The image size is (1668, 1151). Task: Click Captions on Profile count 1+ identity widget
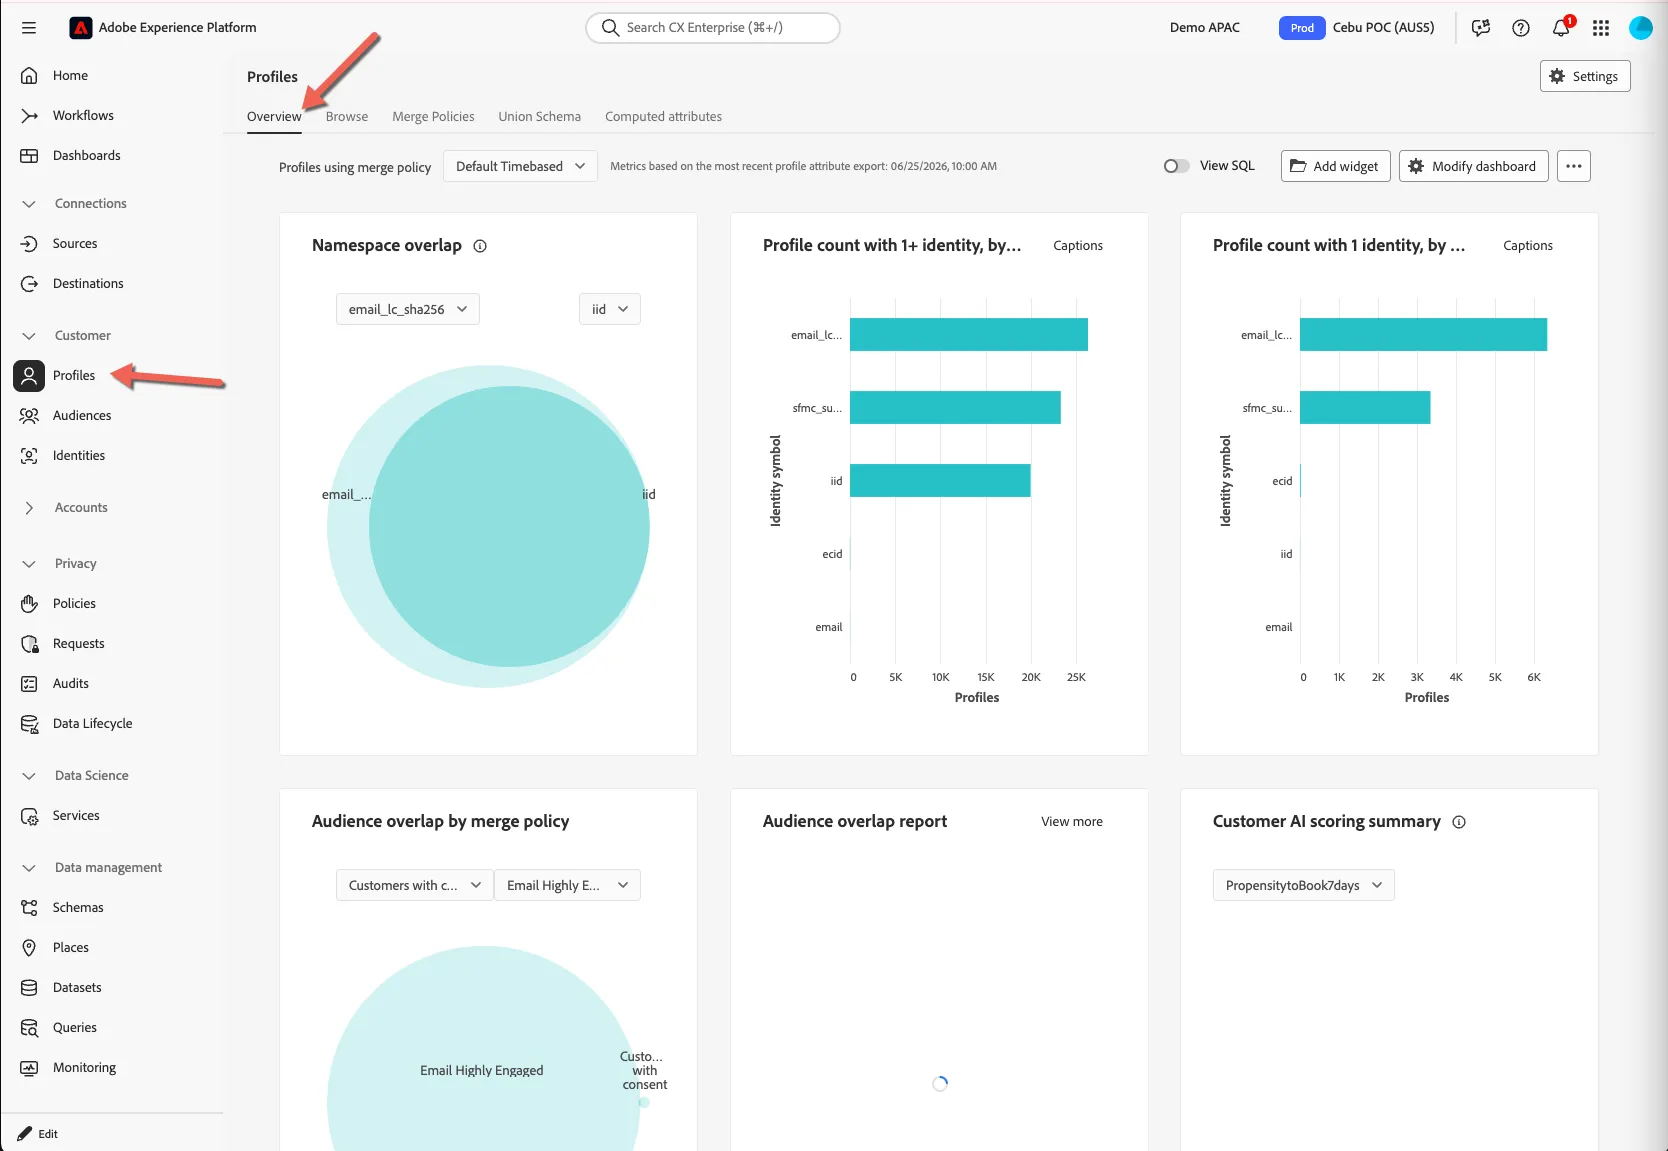1078,246
